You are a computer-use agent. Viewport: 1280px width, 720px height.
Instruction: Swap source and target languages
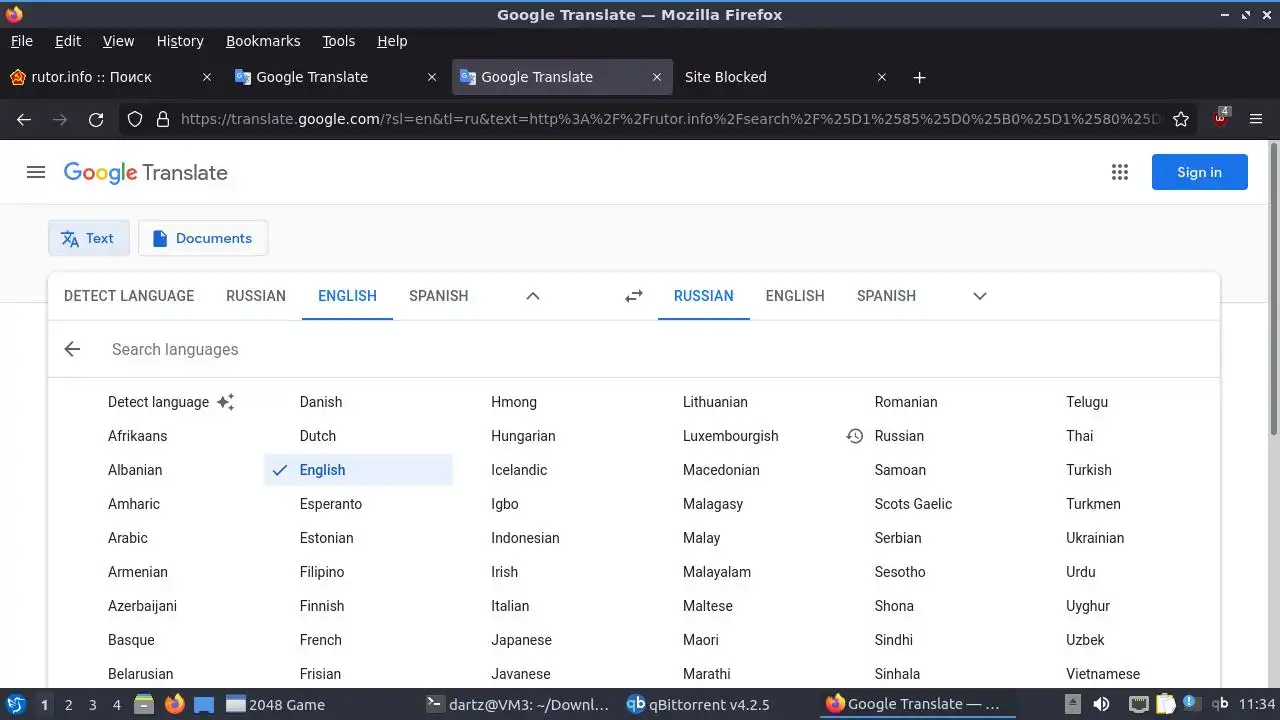[634, 296]
